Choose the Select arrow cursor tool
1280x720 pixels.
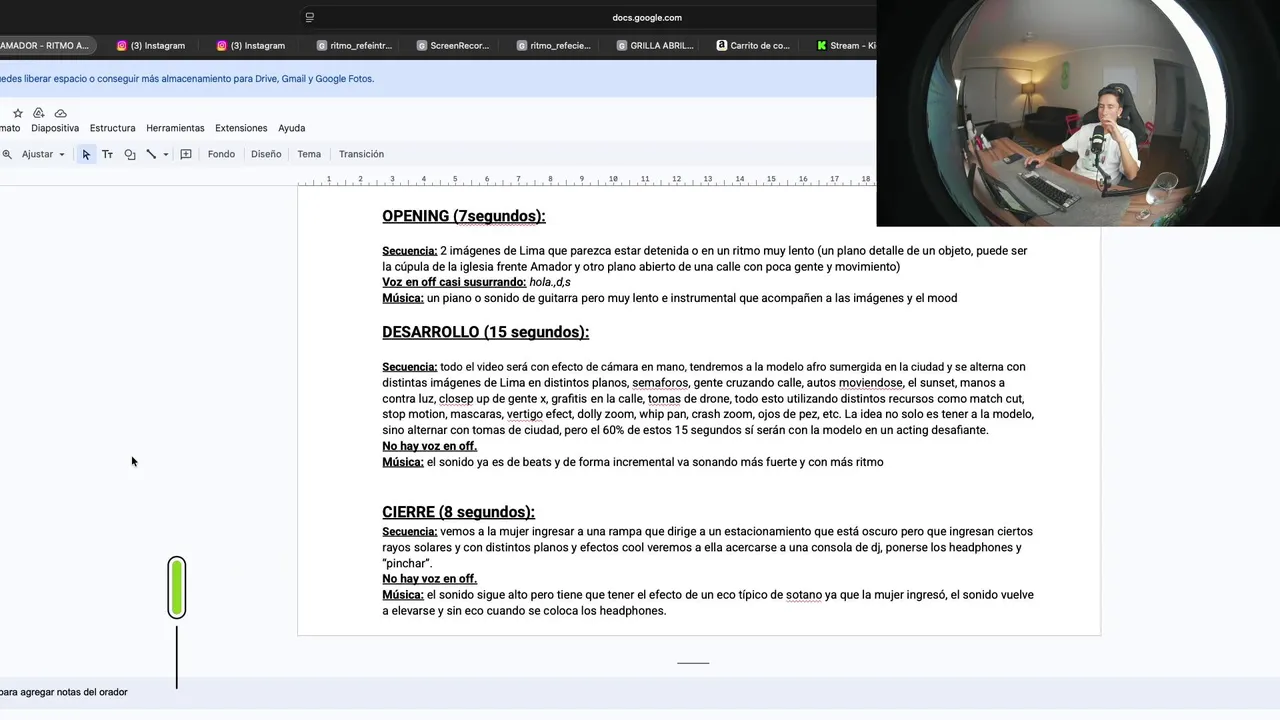[x=86, y=154]
